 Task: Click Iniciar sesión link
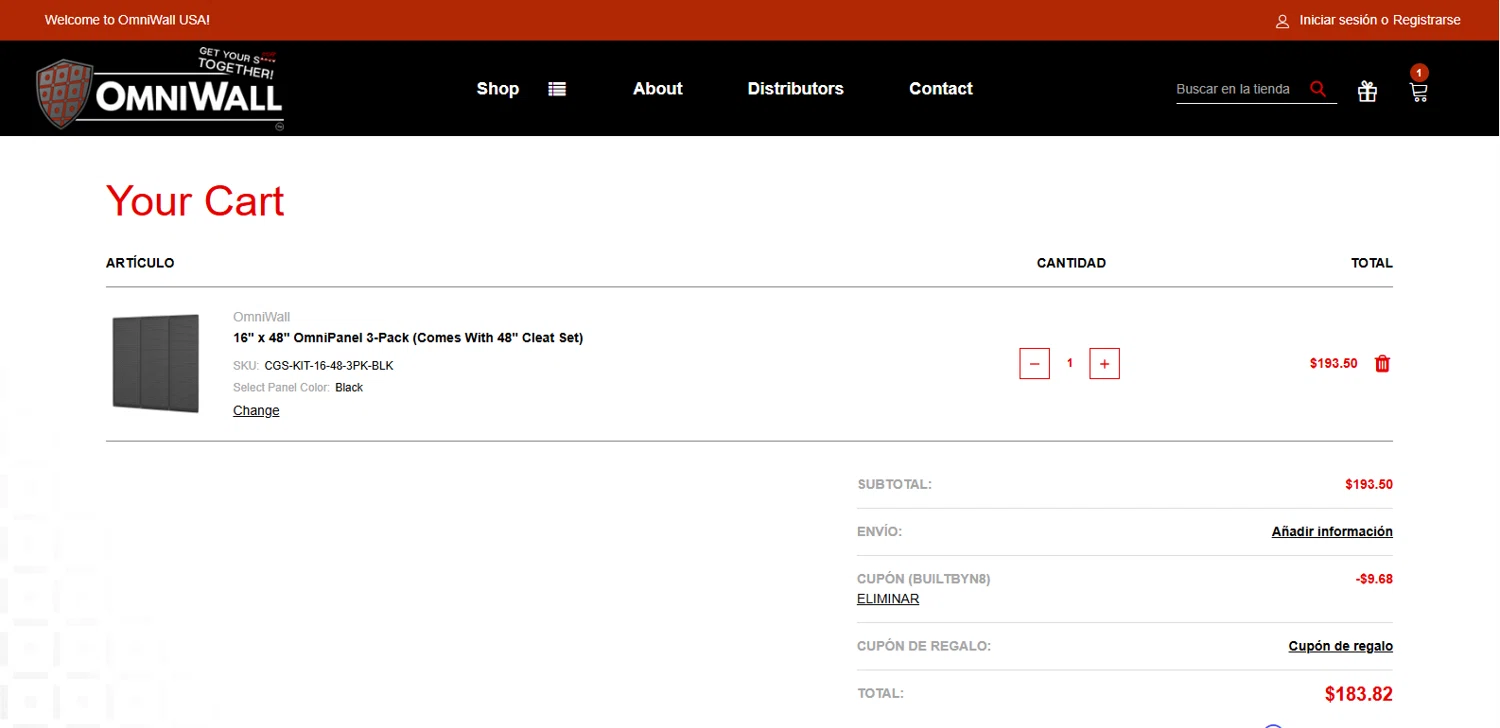tap(1337, 20)
